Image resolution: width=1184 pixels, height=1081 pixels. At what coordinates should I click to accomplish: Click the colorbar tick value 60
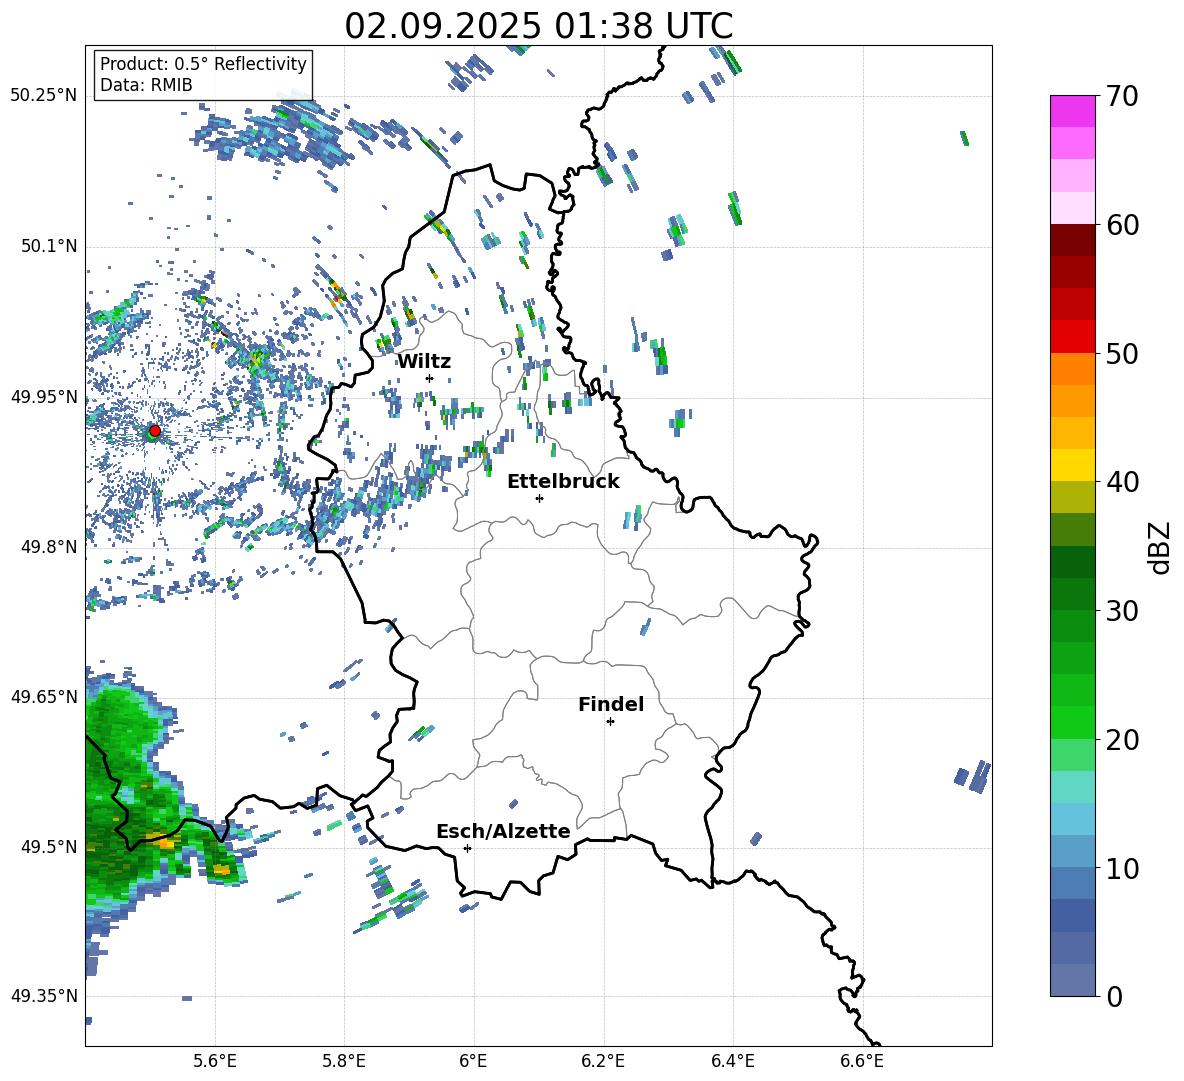(1122, 225)
